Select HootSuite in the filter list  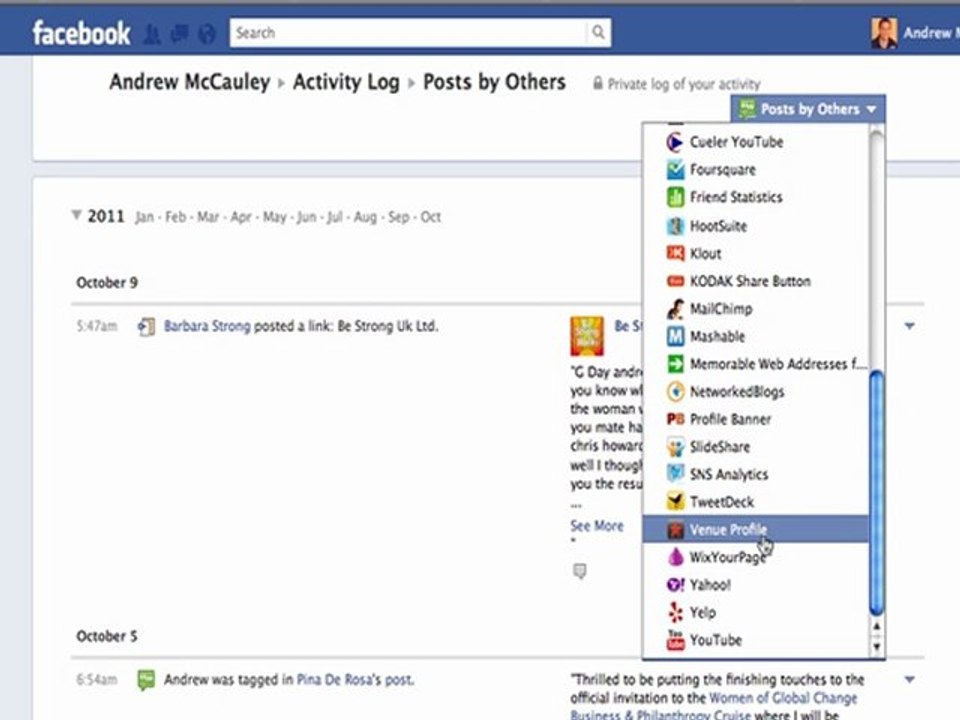[756, 226]
